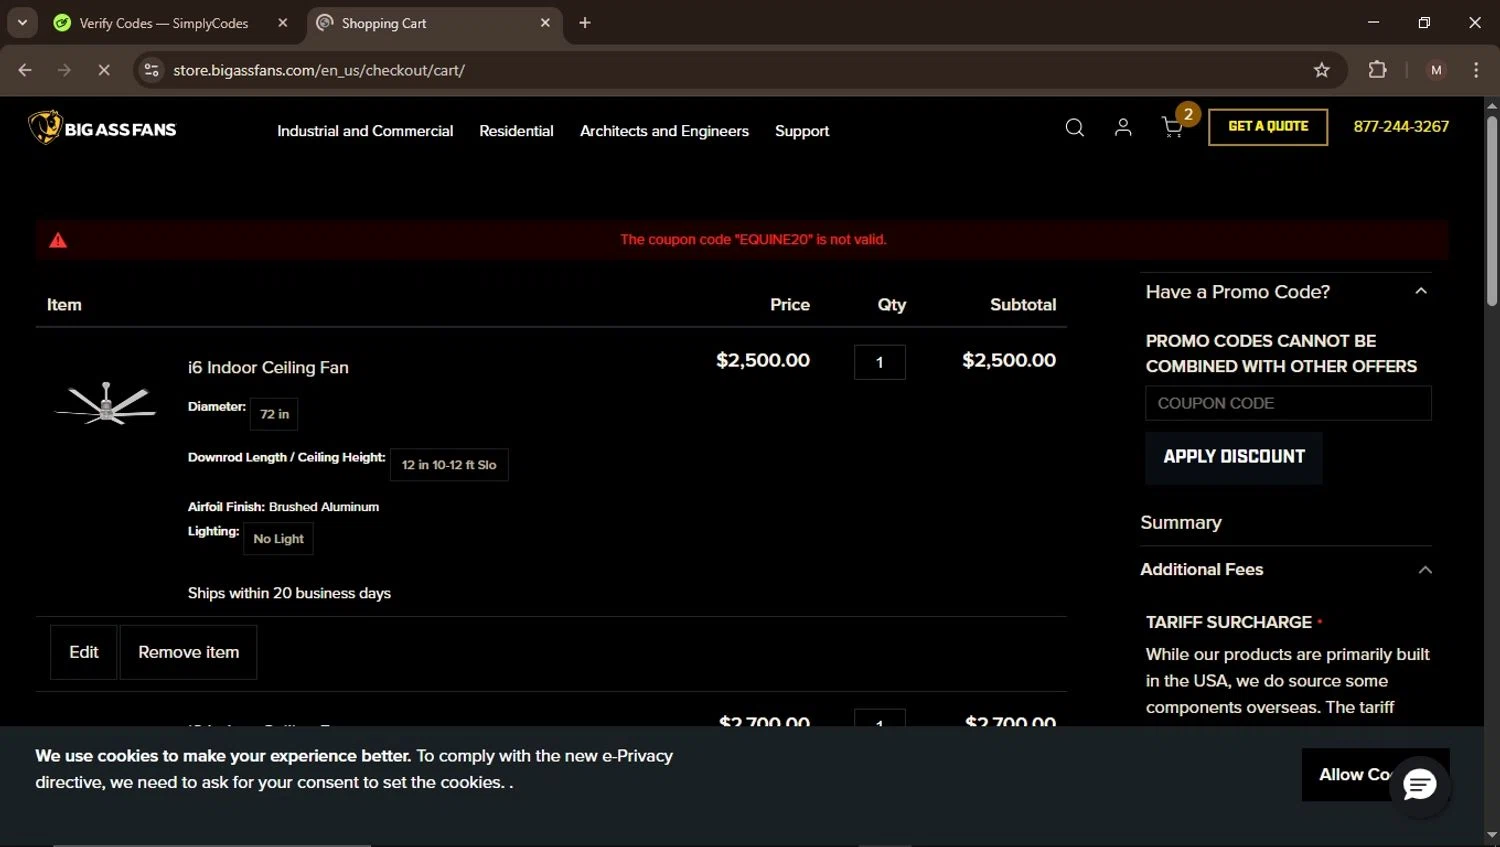
Task: Click the APPLY DISCOUNT button
Action: coord(1234,457)
